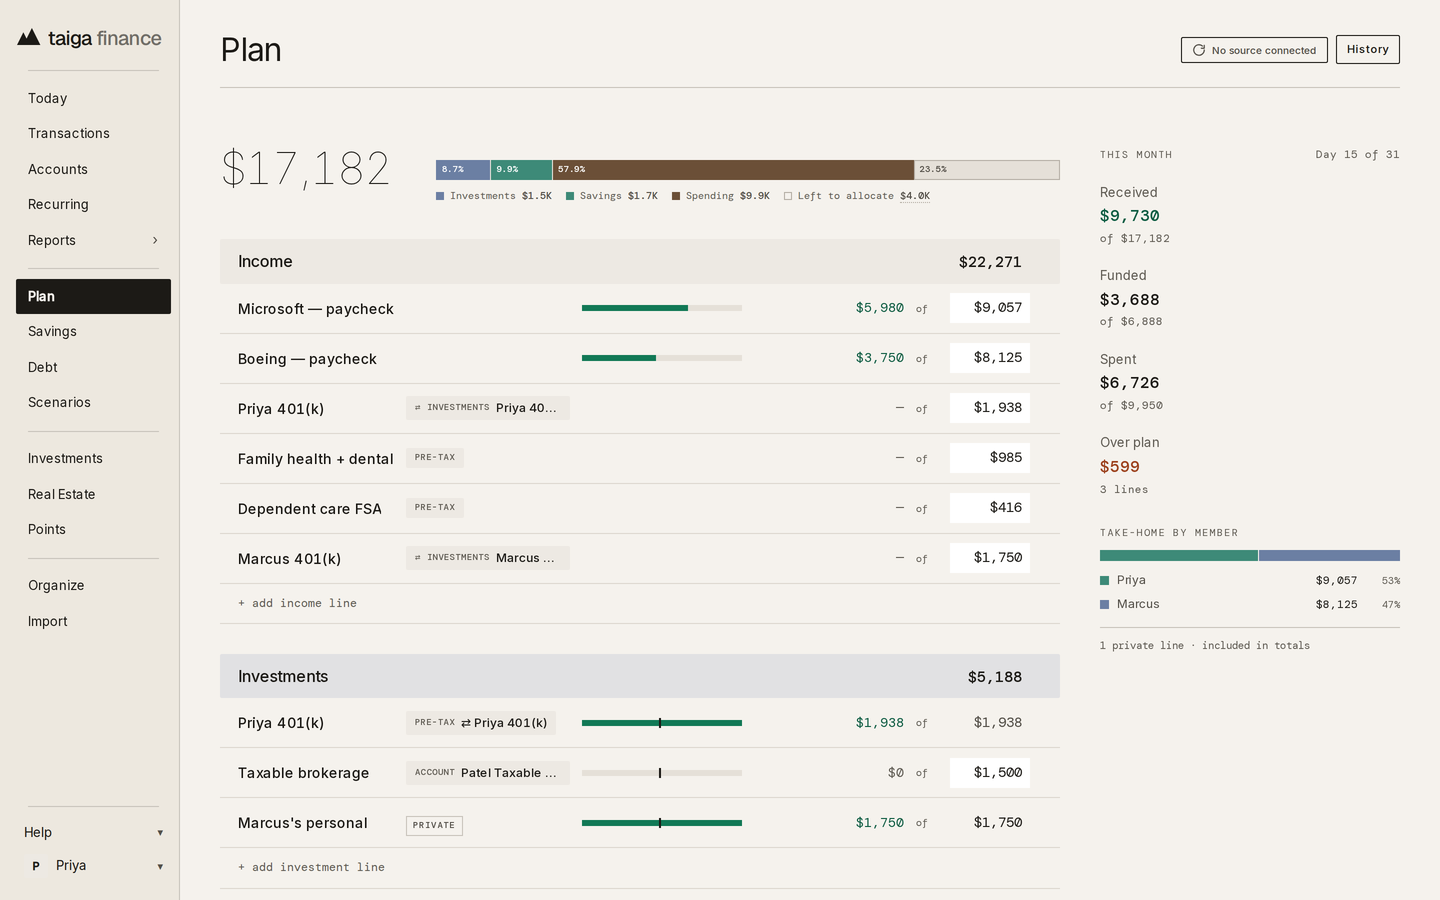Click the refresh icon in No source connected
Image resolution: width=1440 pixels, height=900 pixels.
click(1199, 50)
